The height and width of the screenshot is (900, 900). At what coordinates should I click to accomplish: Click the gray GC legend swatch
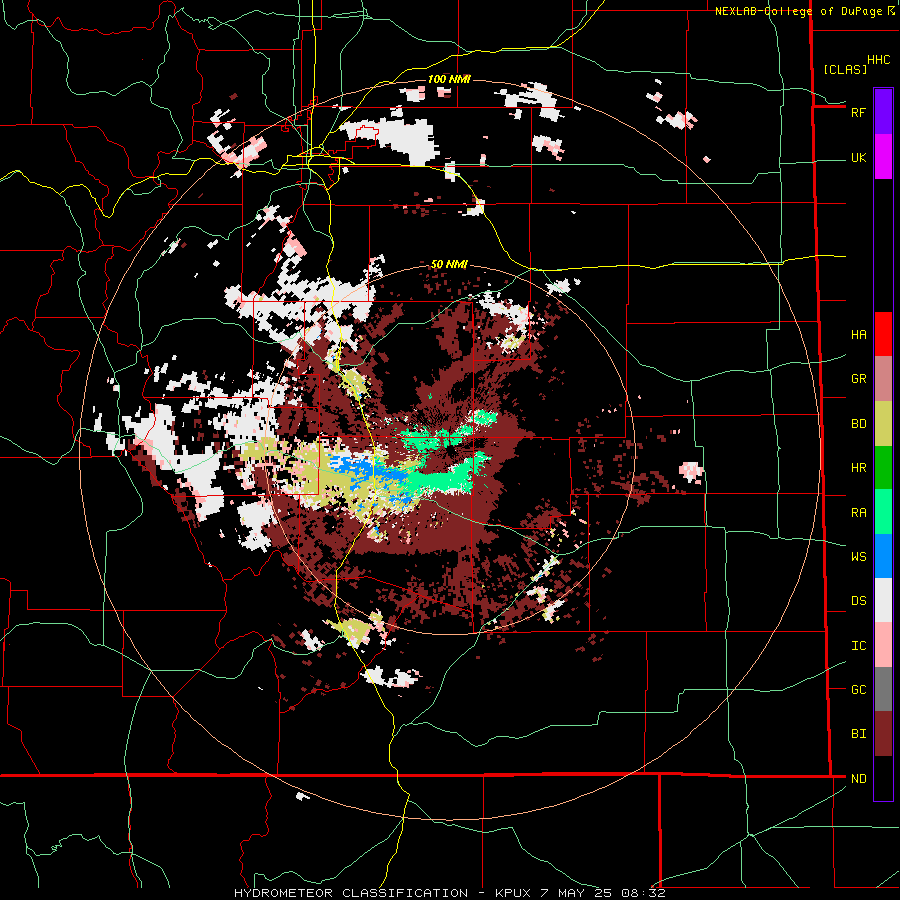pyautogui.click(x=883, y=689)
